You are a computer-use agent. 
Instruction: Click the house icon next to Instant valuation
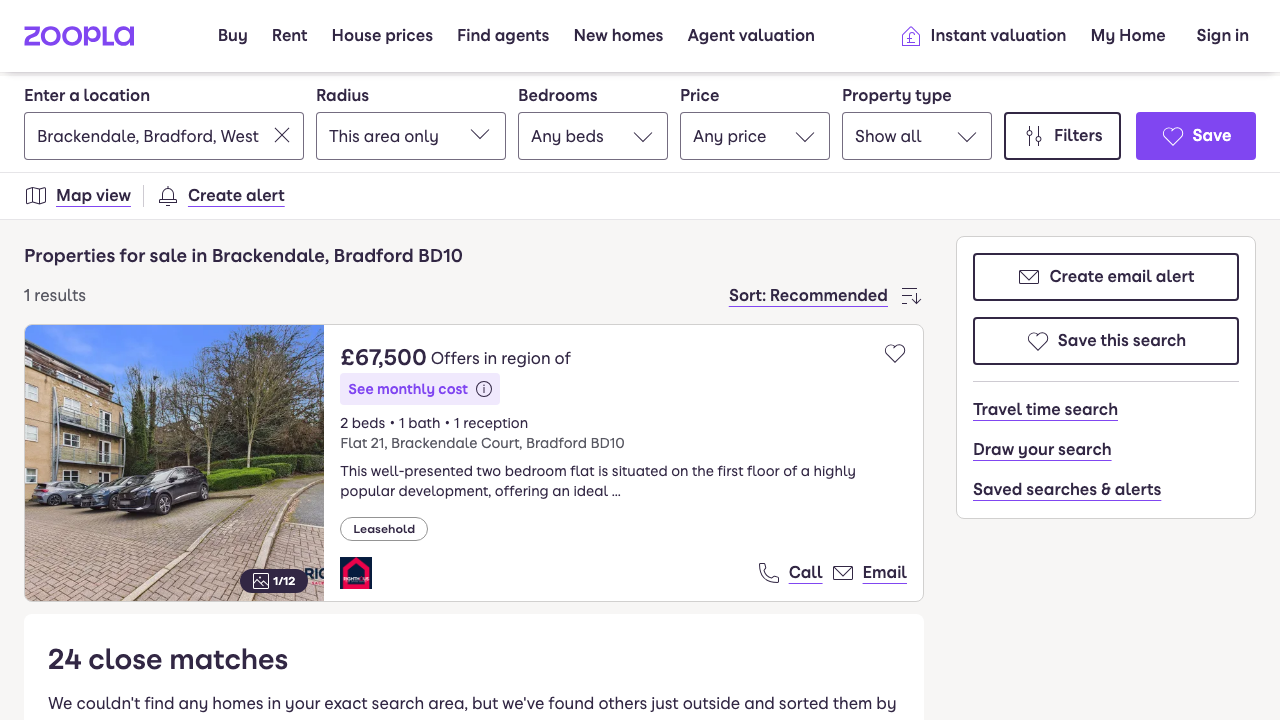[x=910, y=35]
